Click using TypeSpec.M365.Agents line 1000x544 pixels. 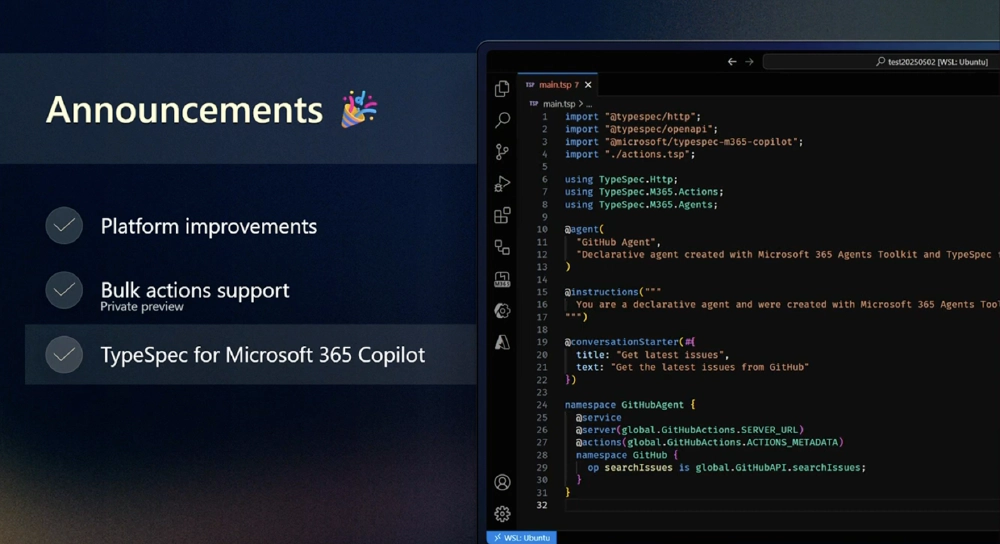pyautogui.click(x=641, y=205)
